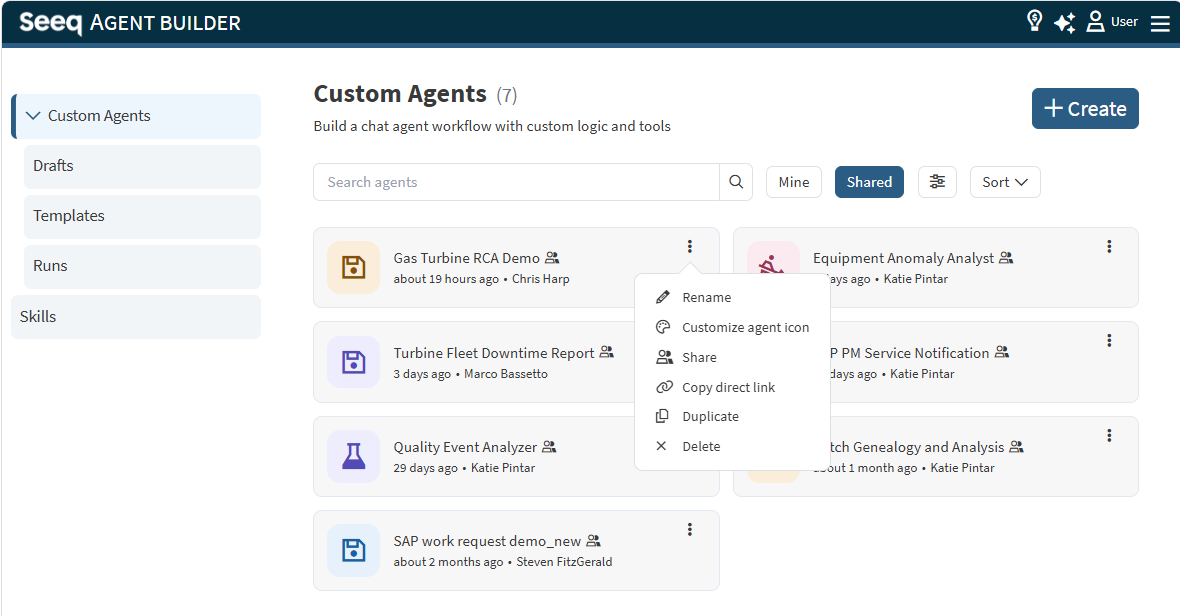Toggle the Shared filter

coord(869,182)
